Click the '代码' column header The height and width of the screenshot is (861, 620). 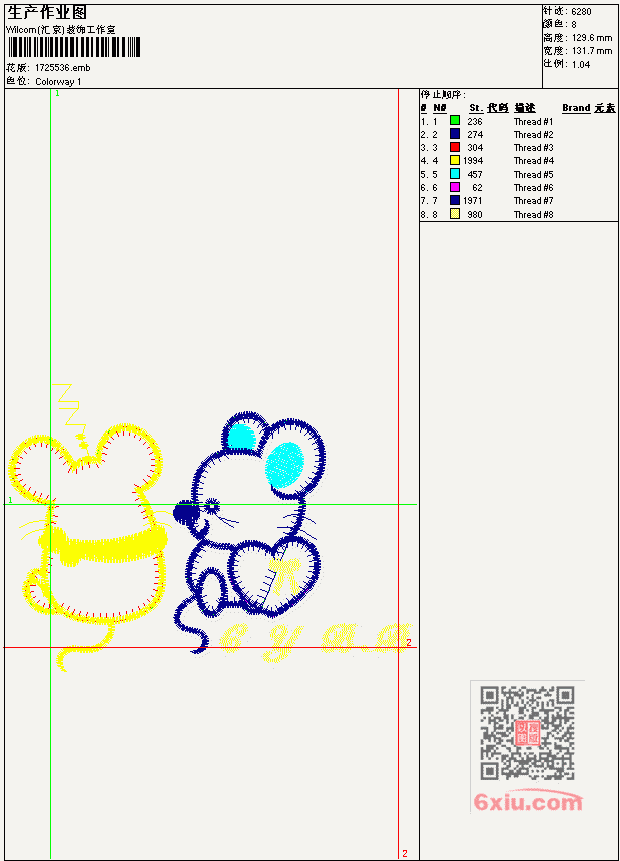pos(498,108)
